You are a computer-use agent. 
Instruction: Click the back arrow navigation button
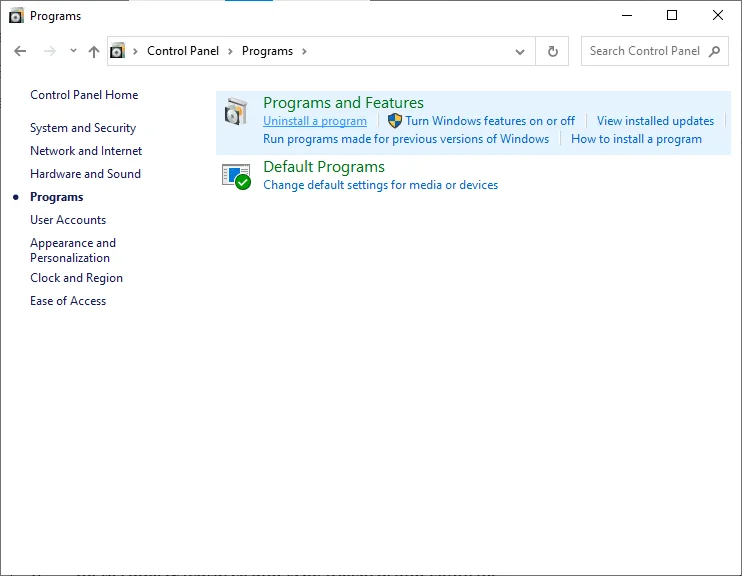click(x=20, y=51)
